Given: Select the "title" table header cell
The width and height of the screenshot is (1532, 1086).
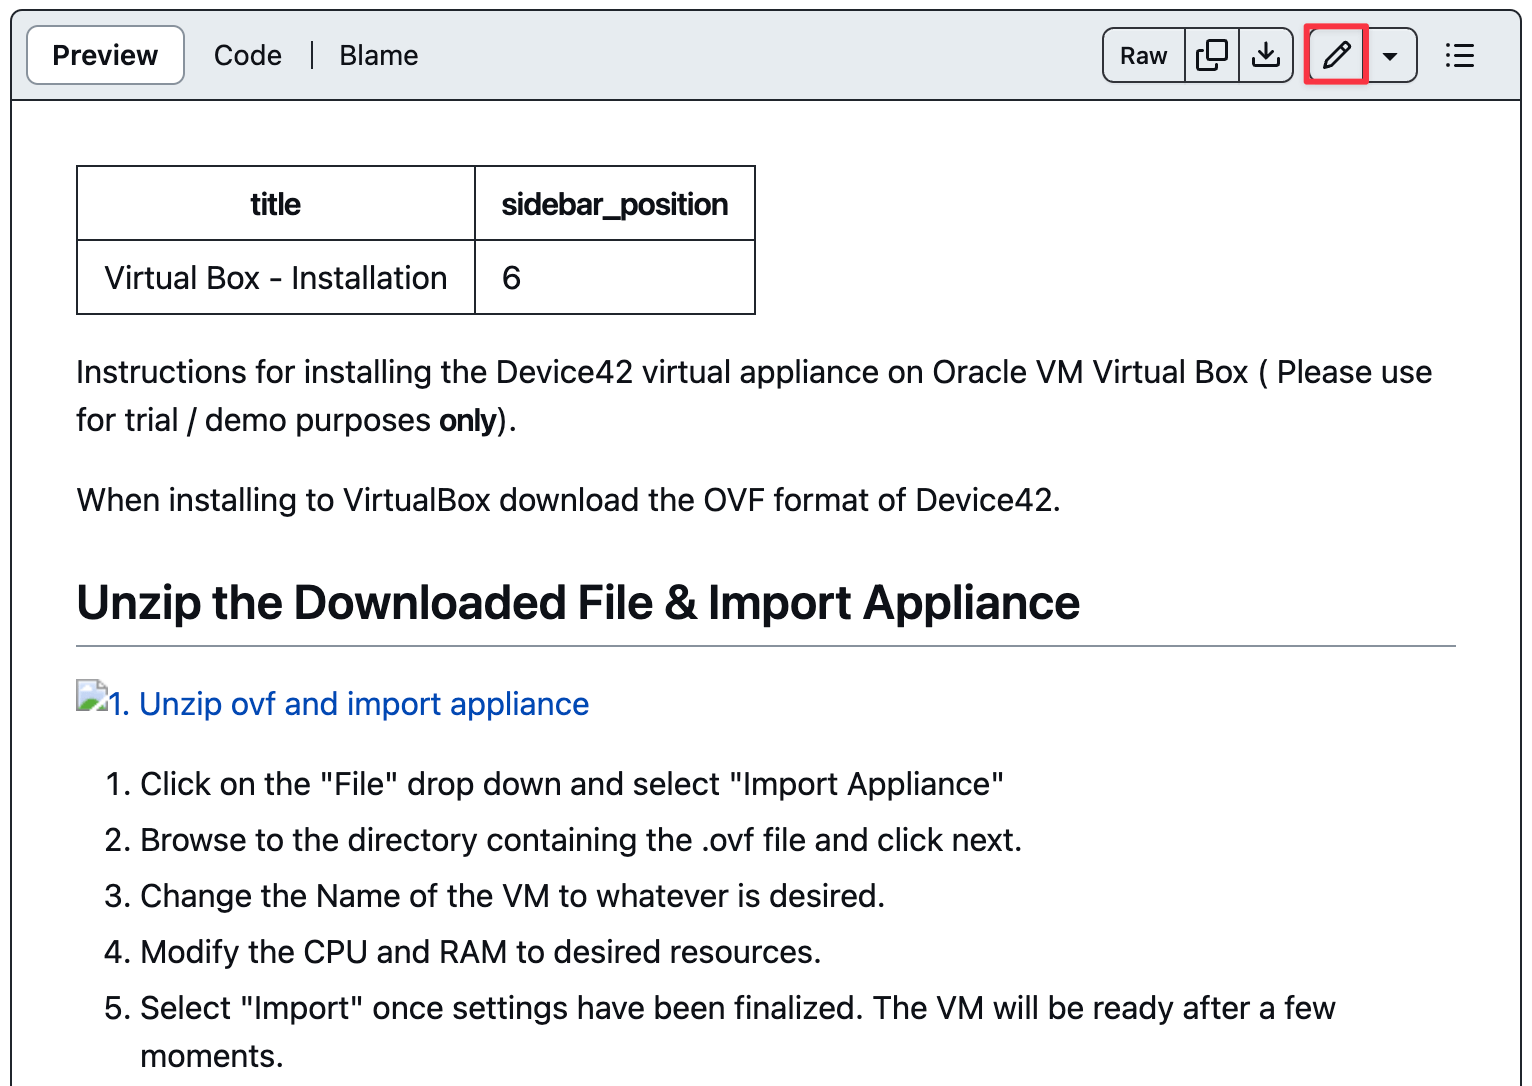Looking at the screenshot, I should pyautogui.click(x=275, y=204).
